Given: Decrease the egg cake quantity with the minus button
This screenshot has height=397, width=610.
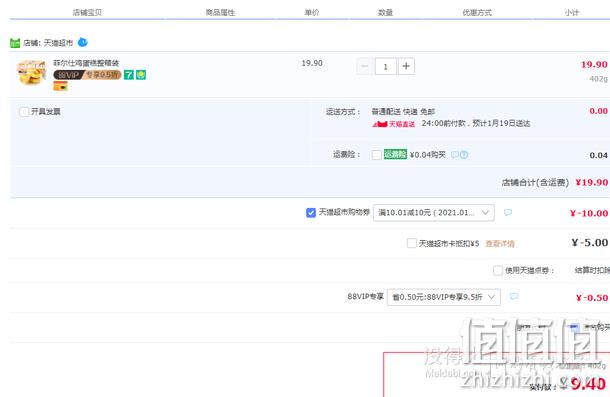Looking at the screenshot, I should pyautogui.click(x=365, y=66).
